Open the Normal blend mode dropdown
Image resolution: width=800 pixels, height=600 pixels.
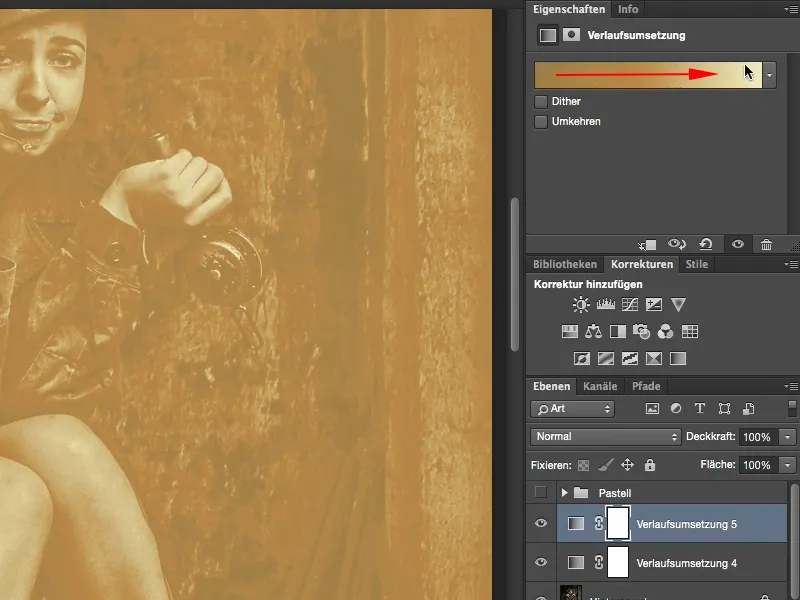pos(605,436)
